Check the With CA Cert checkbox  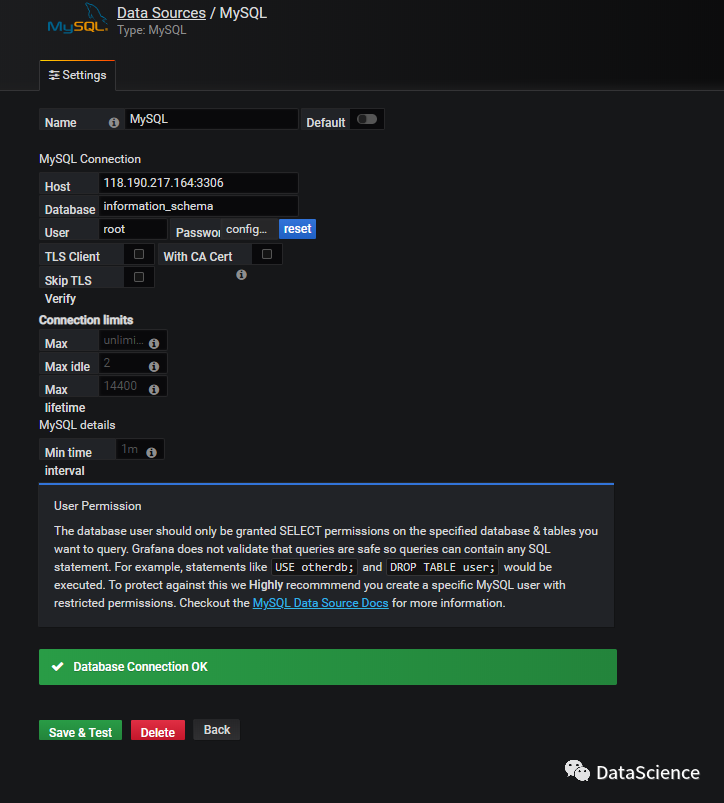[266, 254]
